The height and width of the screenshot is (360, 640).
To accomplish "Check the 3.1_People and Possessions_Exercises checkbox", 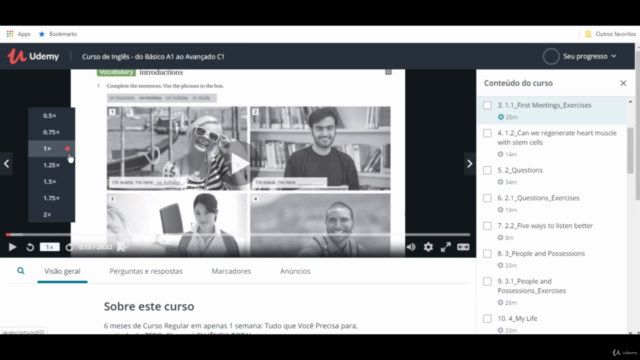I will (487, 281).
